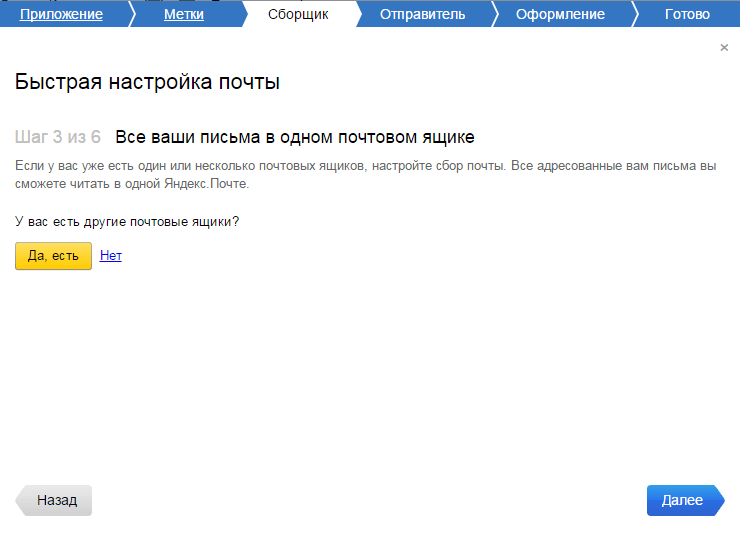
Task: Click chevron separator between Отправитель and Оформление
Action: [x=494, y=14]
